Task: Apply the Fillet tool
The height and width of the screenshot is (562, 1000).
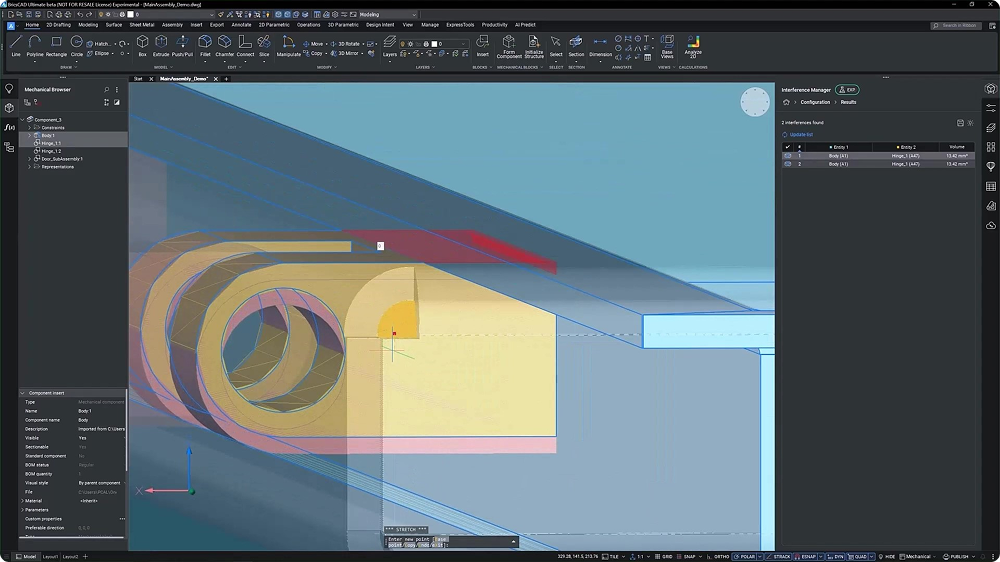Action: pyautogui.click(x=205, y=46)
